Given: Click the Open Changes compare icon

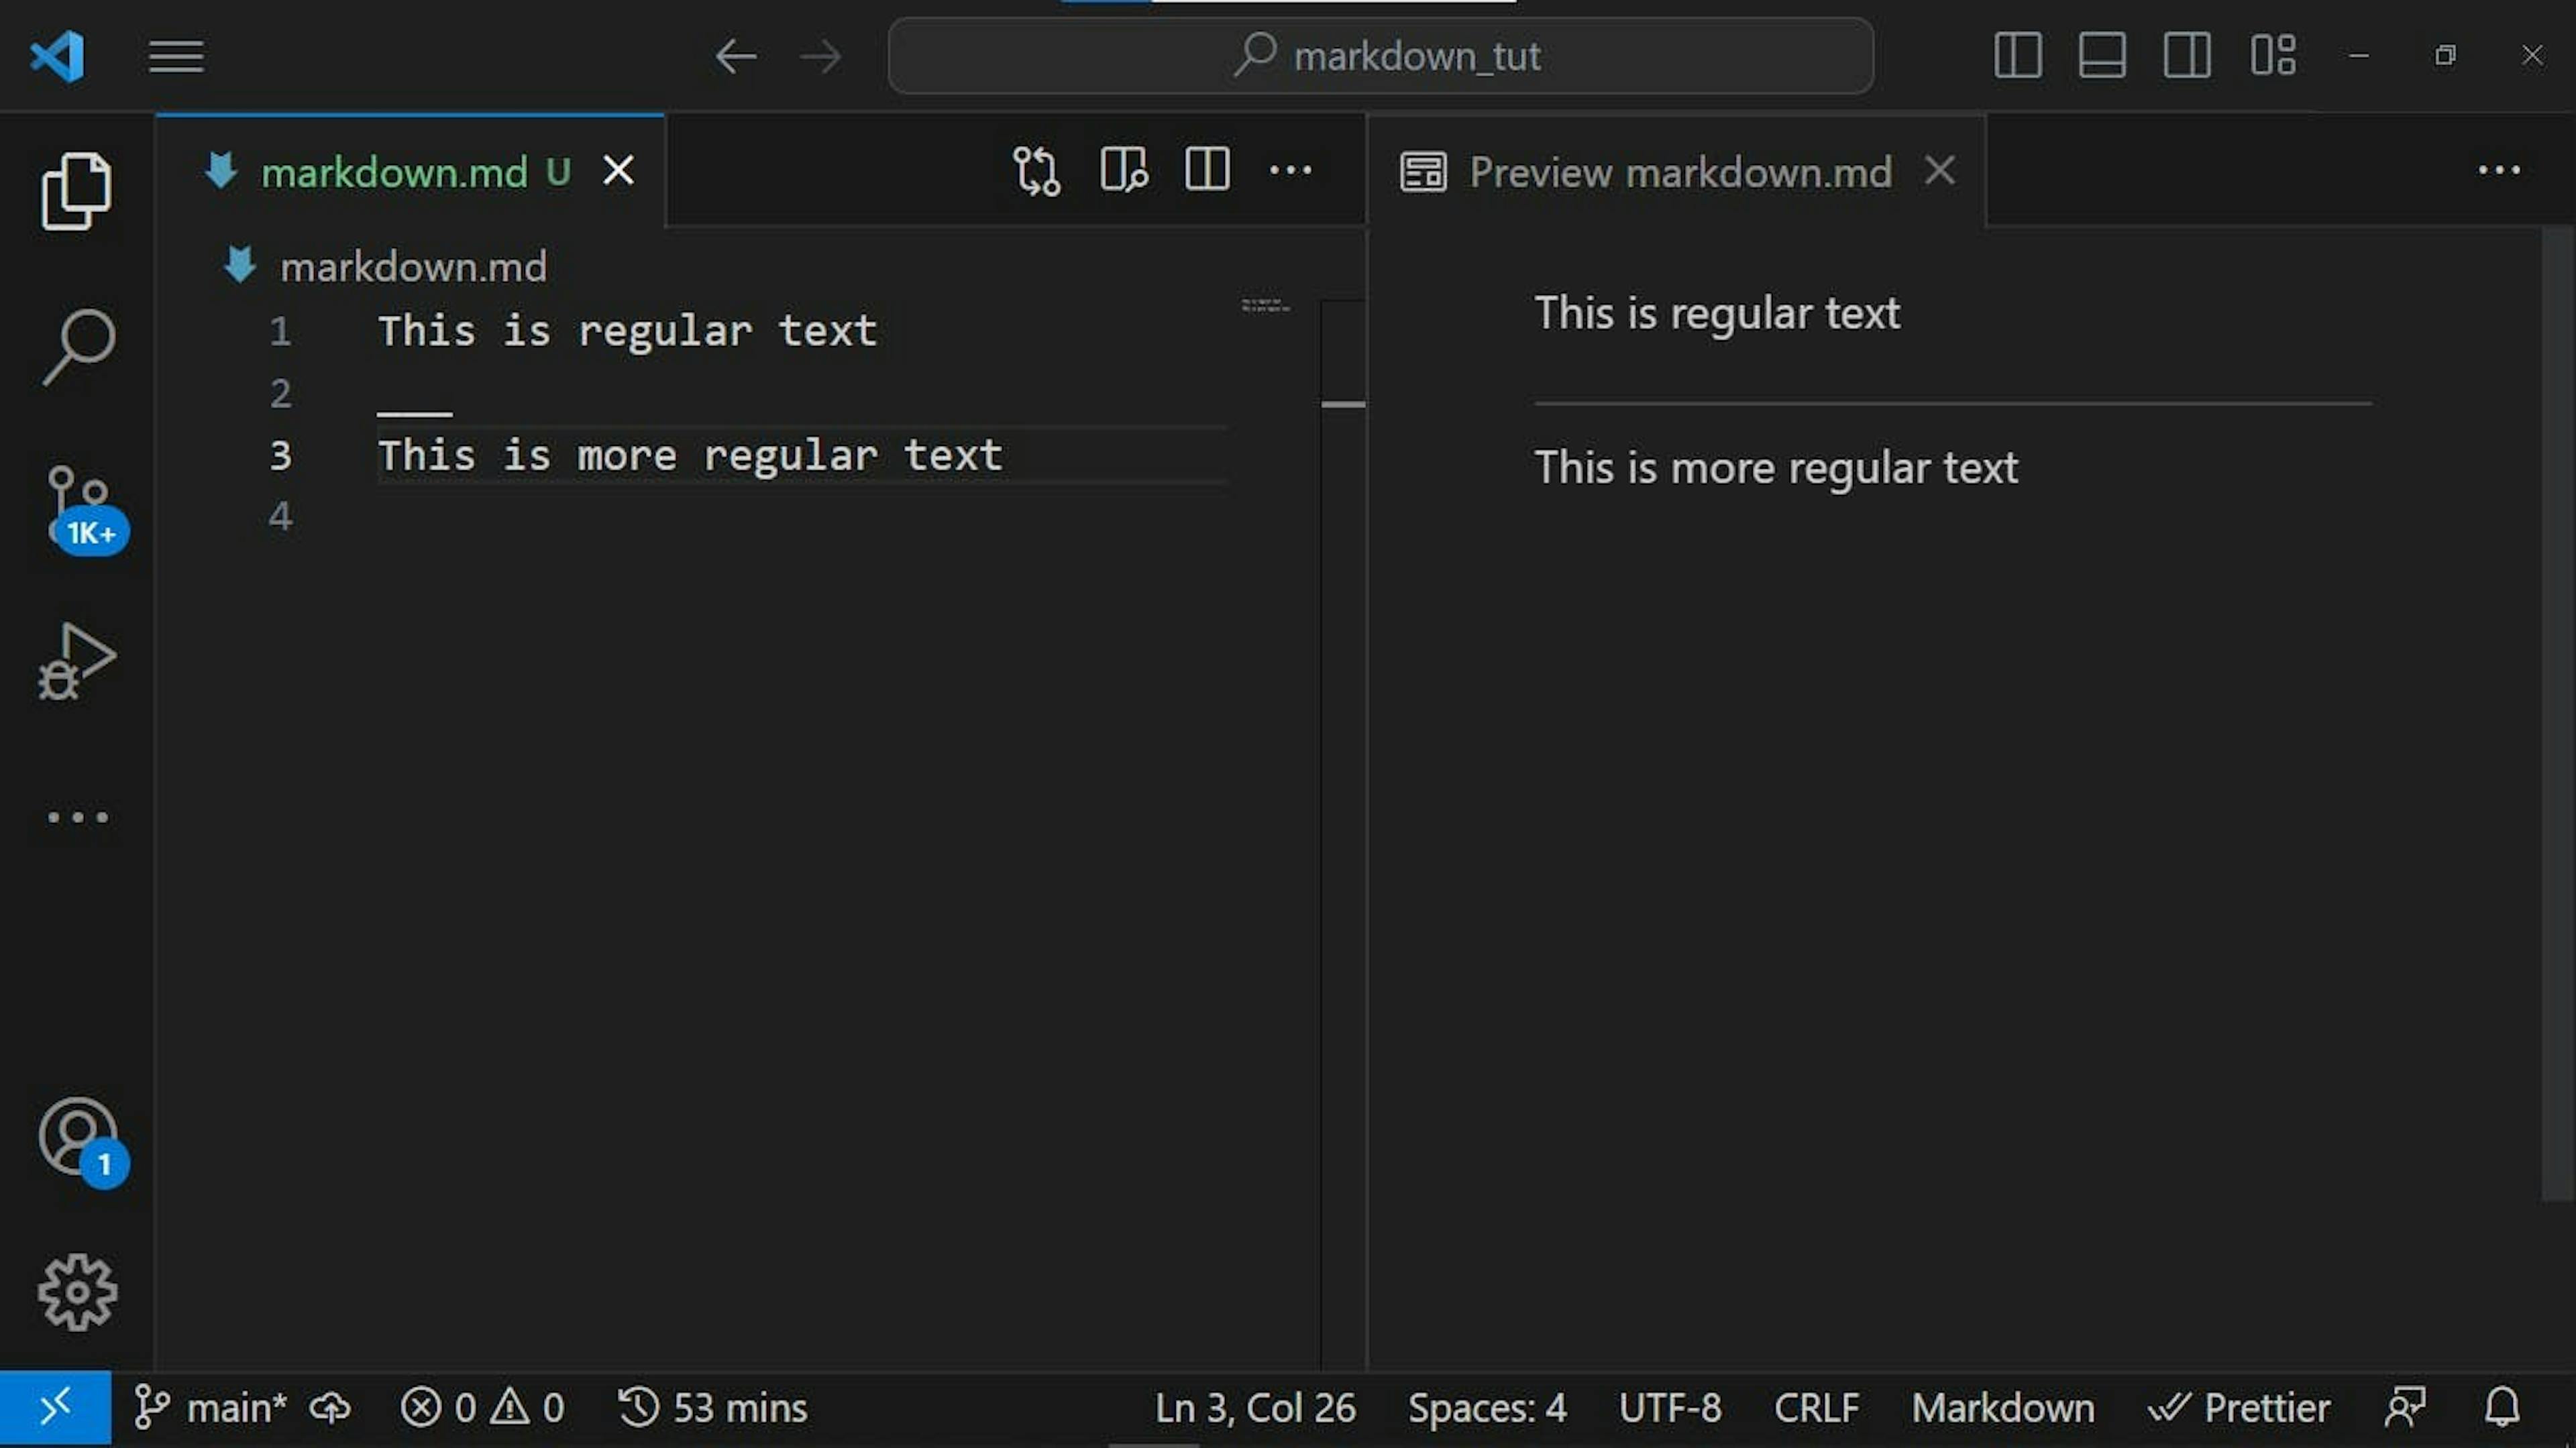Looking at the screenshot, I should [x=1036, y=171].
